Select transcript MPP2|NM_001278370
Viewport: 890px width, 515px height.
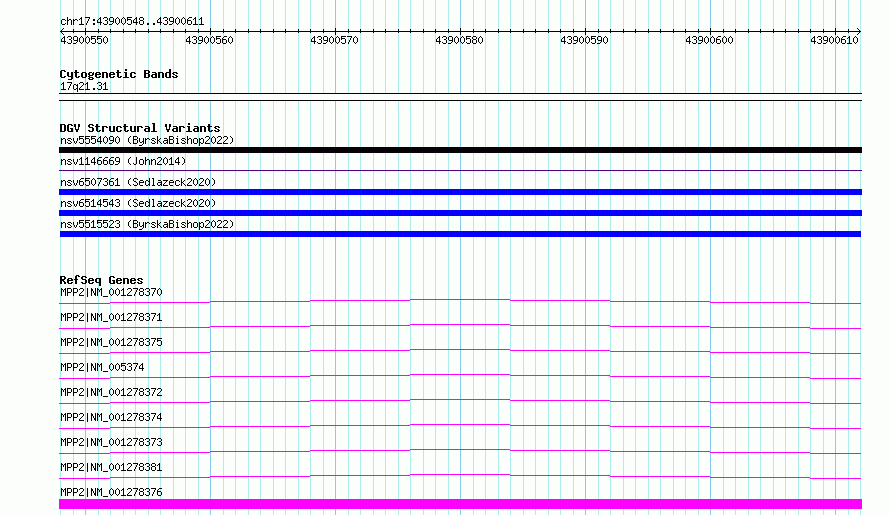(x=111, y=292)
